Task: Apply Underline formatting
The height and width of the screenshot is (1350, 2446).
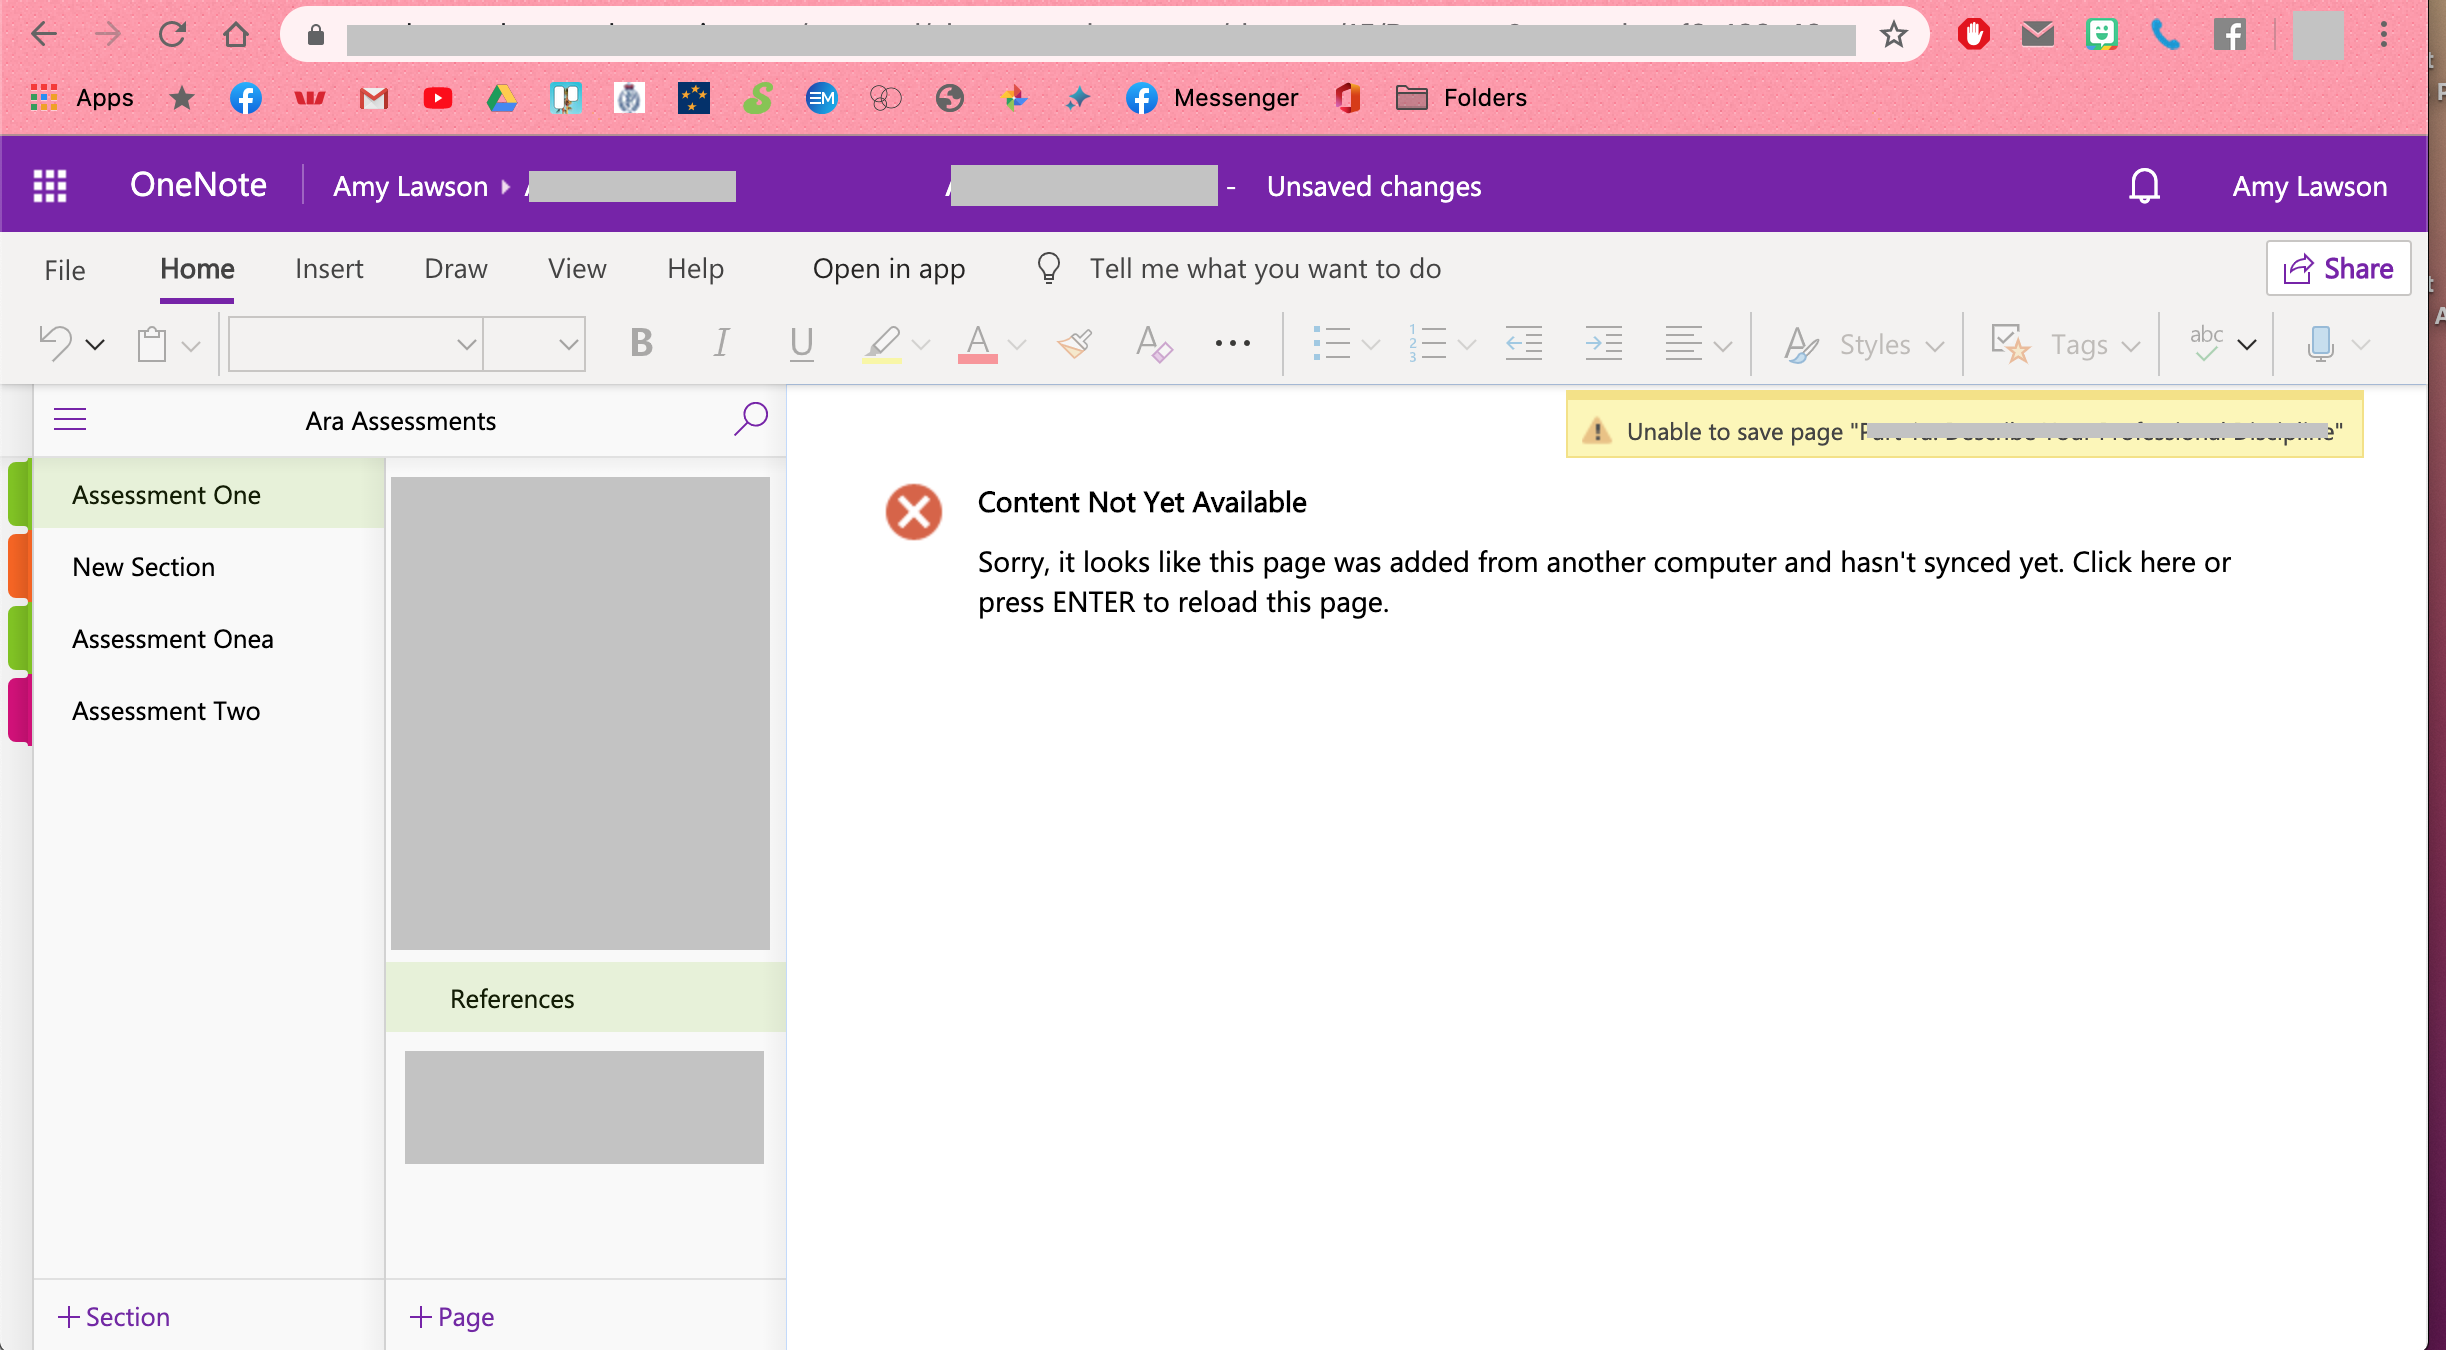Action: (x=800, y=343)
